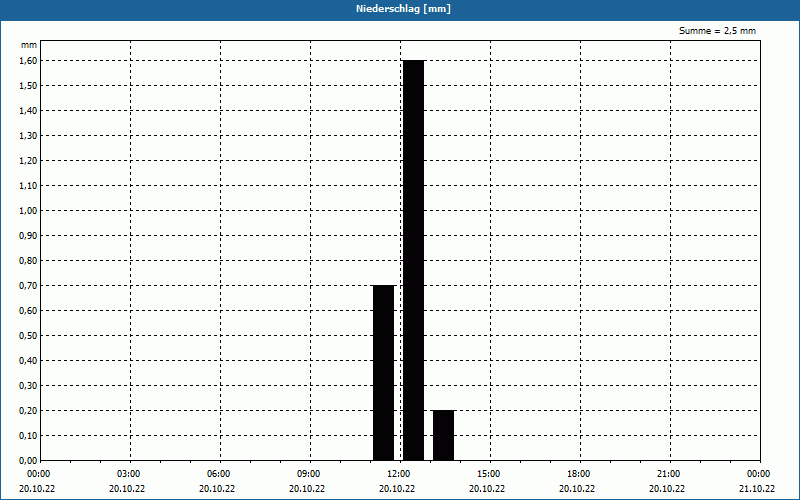Click the 0,70 y-axis value
The image size is (800, 500).
point(28,285)
